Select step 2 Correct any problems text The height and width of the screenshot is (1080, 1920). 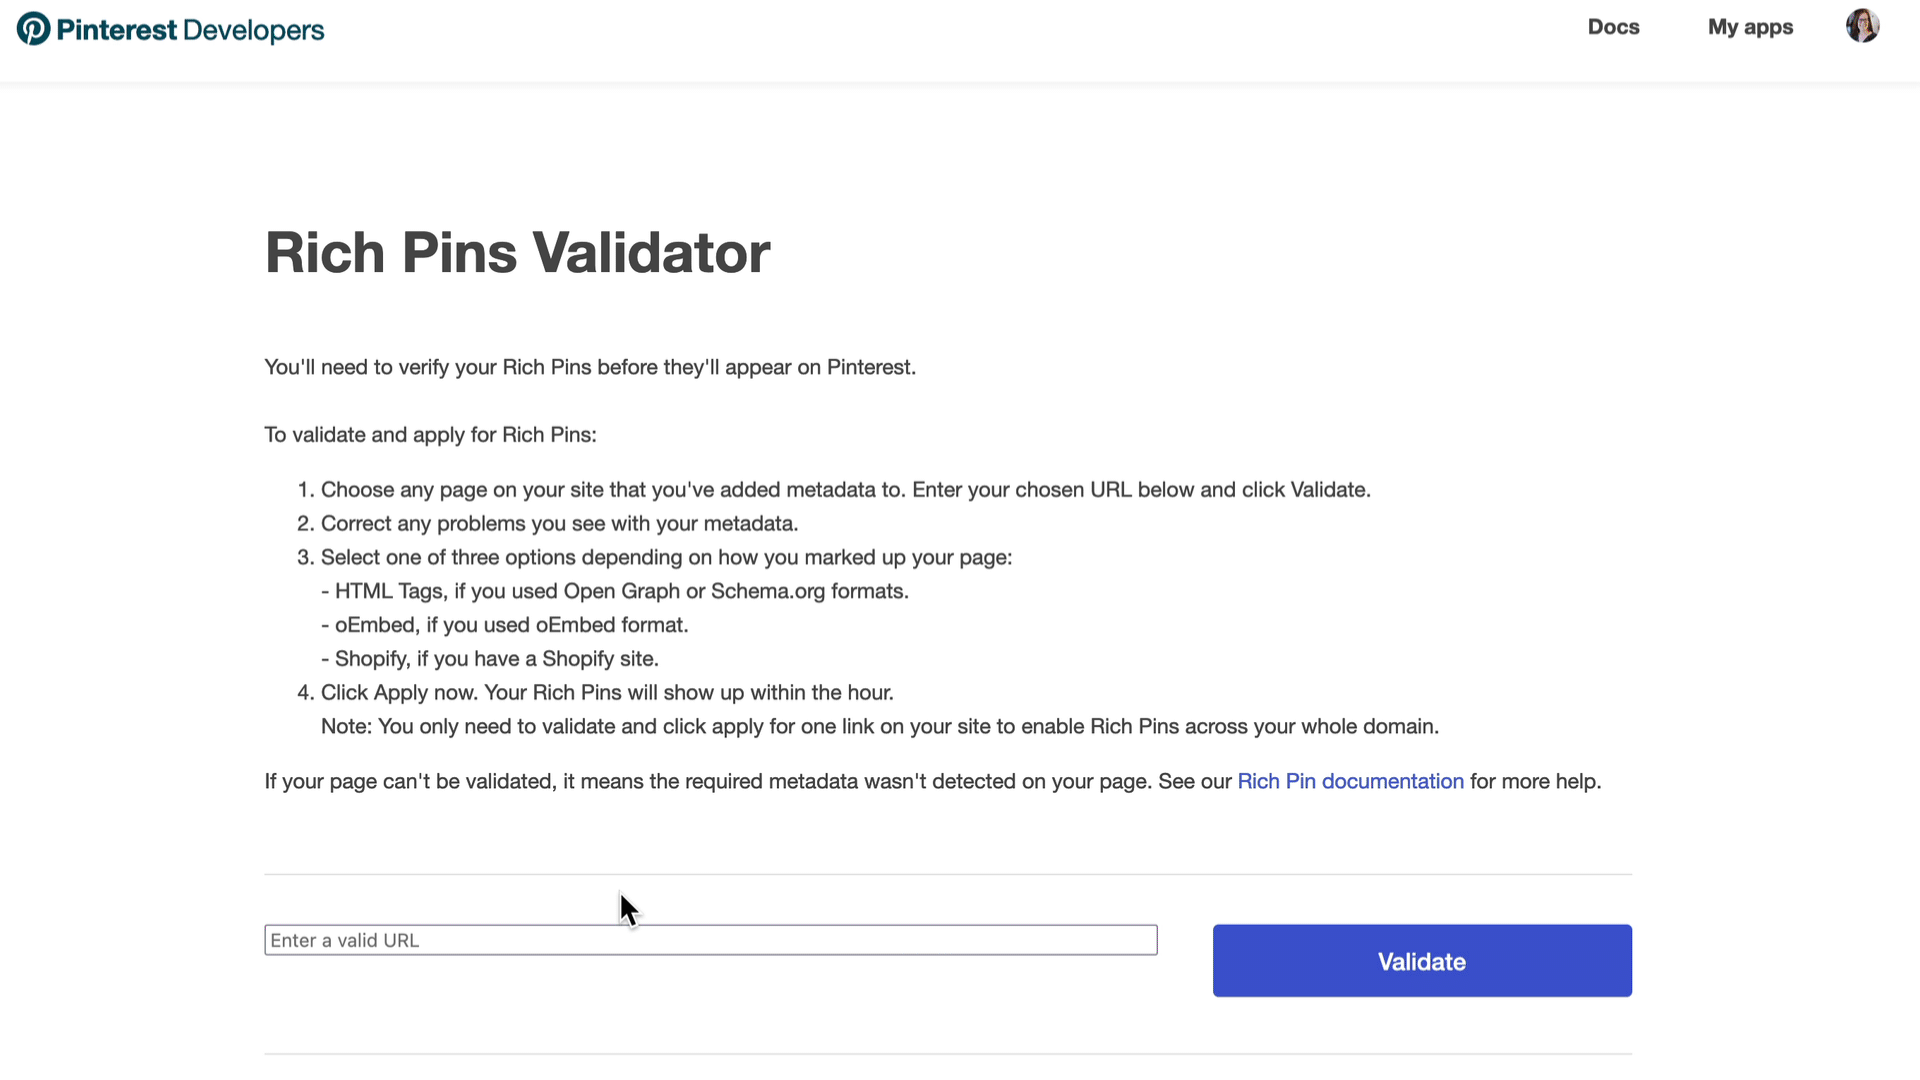click(547, 524)
